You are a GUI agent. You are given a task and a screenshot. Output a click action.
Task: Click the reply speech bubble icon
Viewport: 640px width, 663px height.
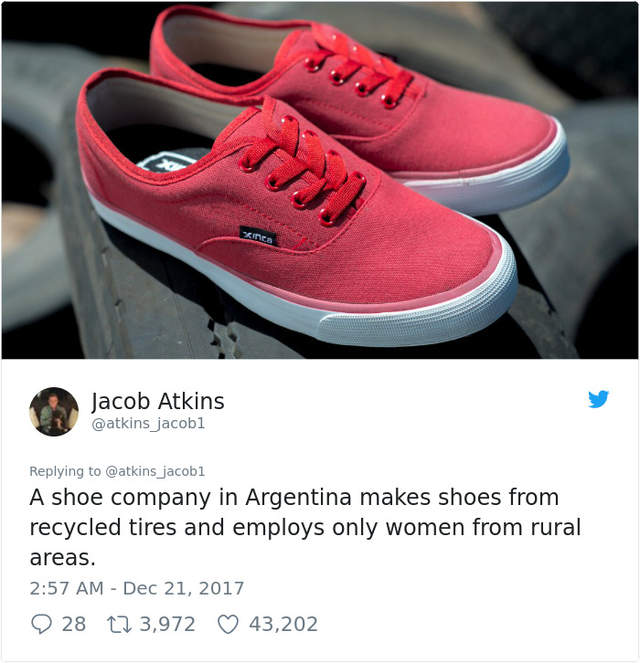tap(41, 624)
